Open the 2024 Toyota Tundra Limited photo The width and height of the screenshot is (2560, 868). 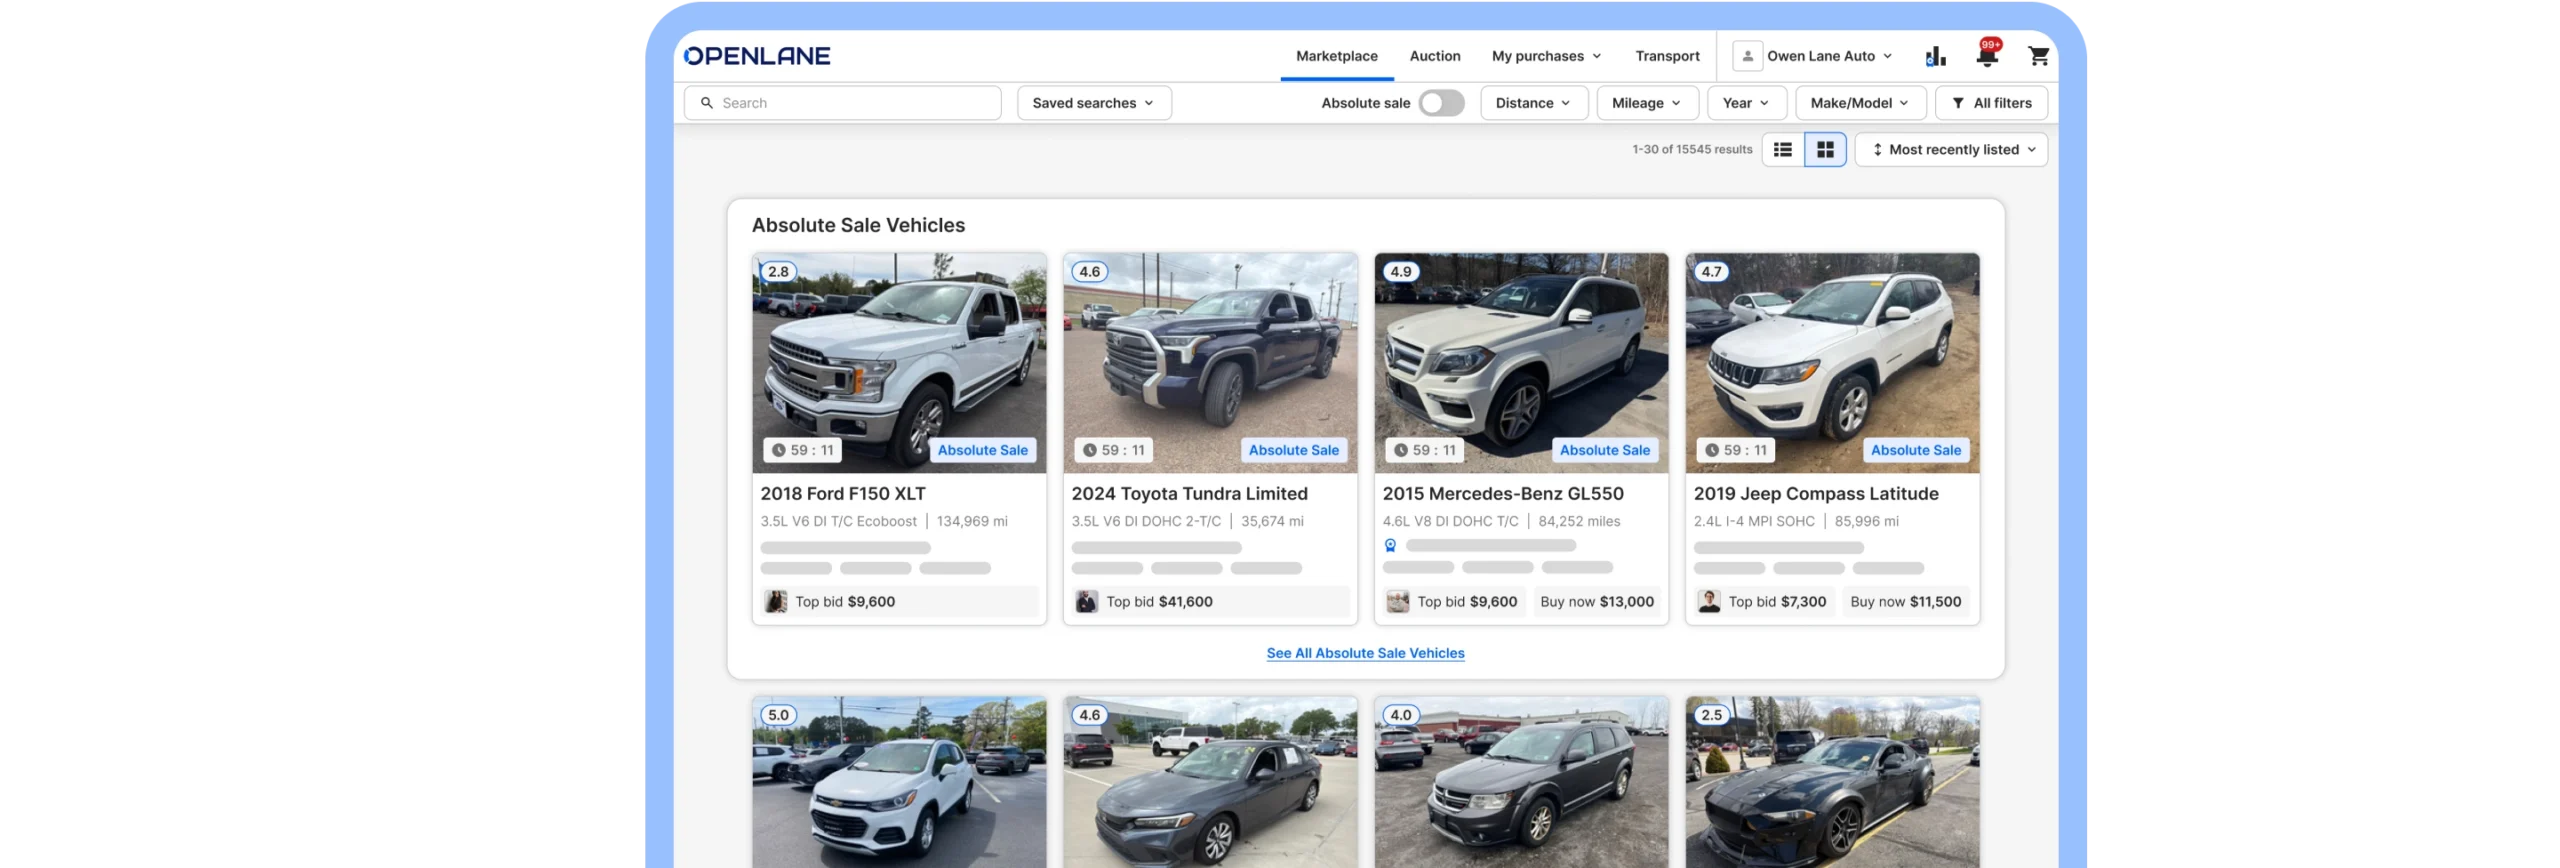coord(1210,362)
